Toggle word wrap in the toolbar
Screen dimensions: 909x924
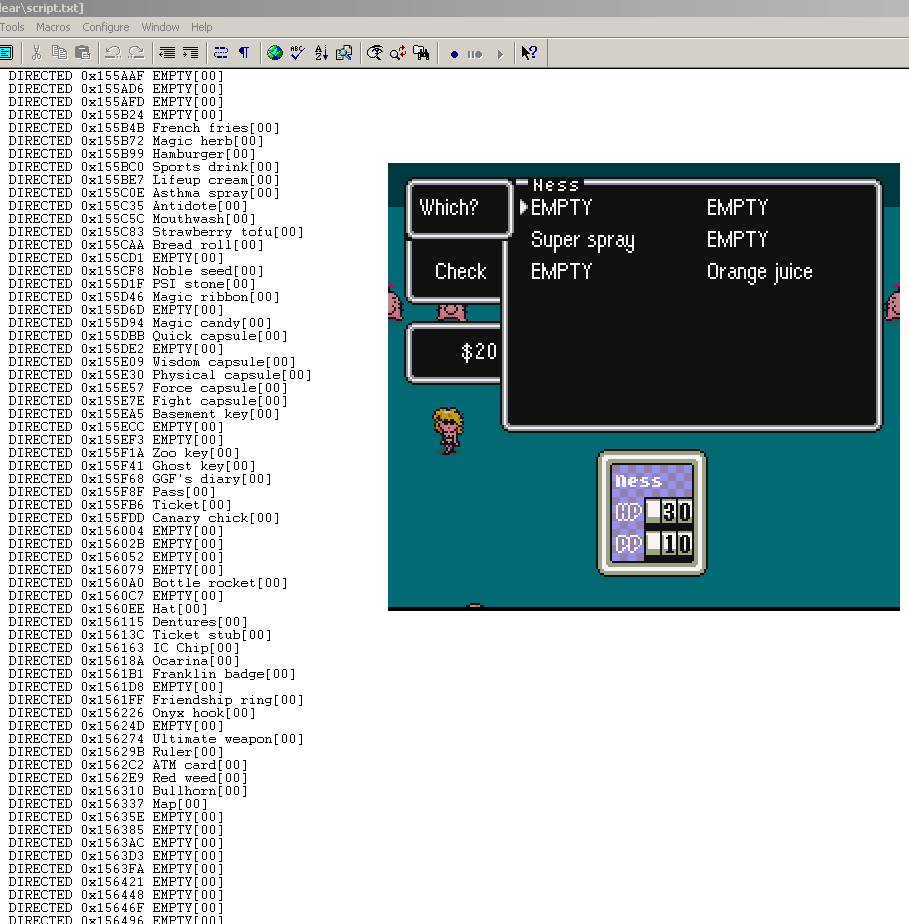[221, 53]
